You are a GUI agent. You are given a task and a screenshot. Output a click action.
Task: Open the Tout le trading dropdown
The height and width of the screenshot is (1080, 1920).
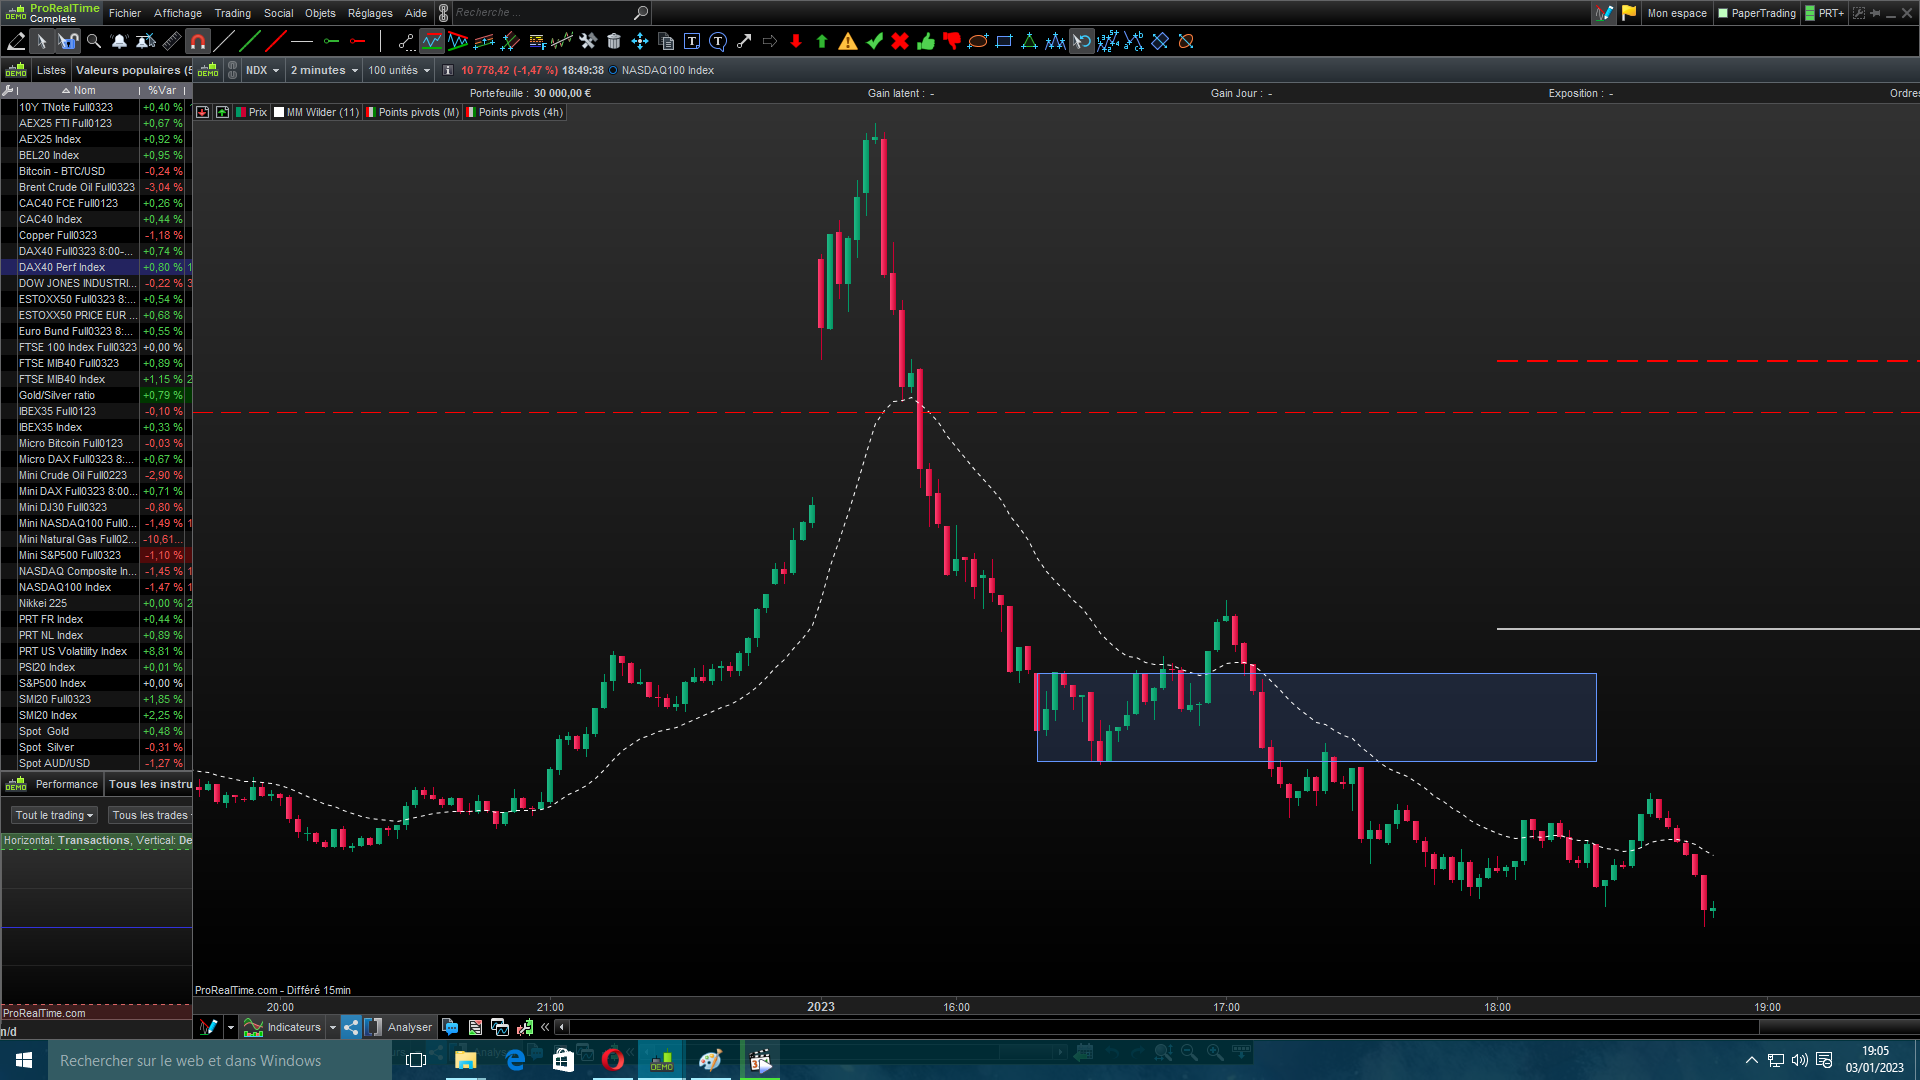pyautogui.click(x=54, y=815)
